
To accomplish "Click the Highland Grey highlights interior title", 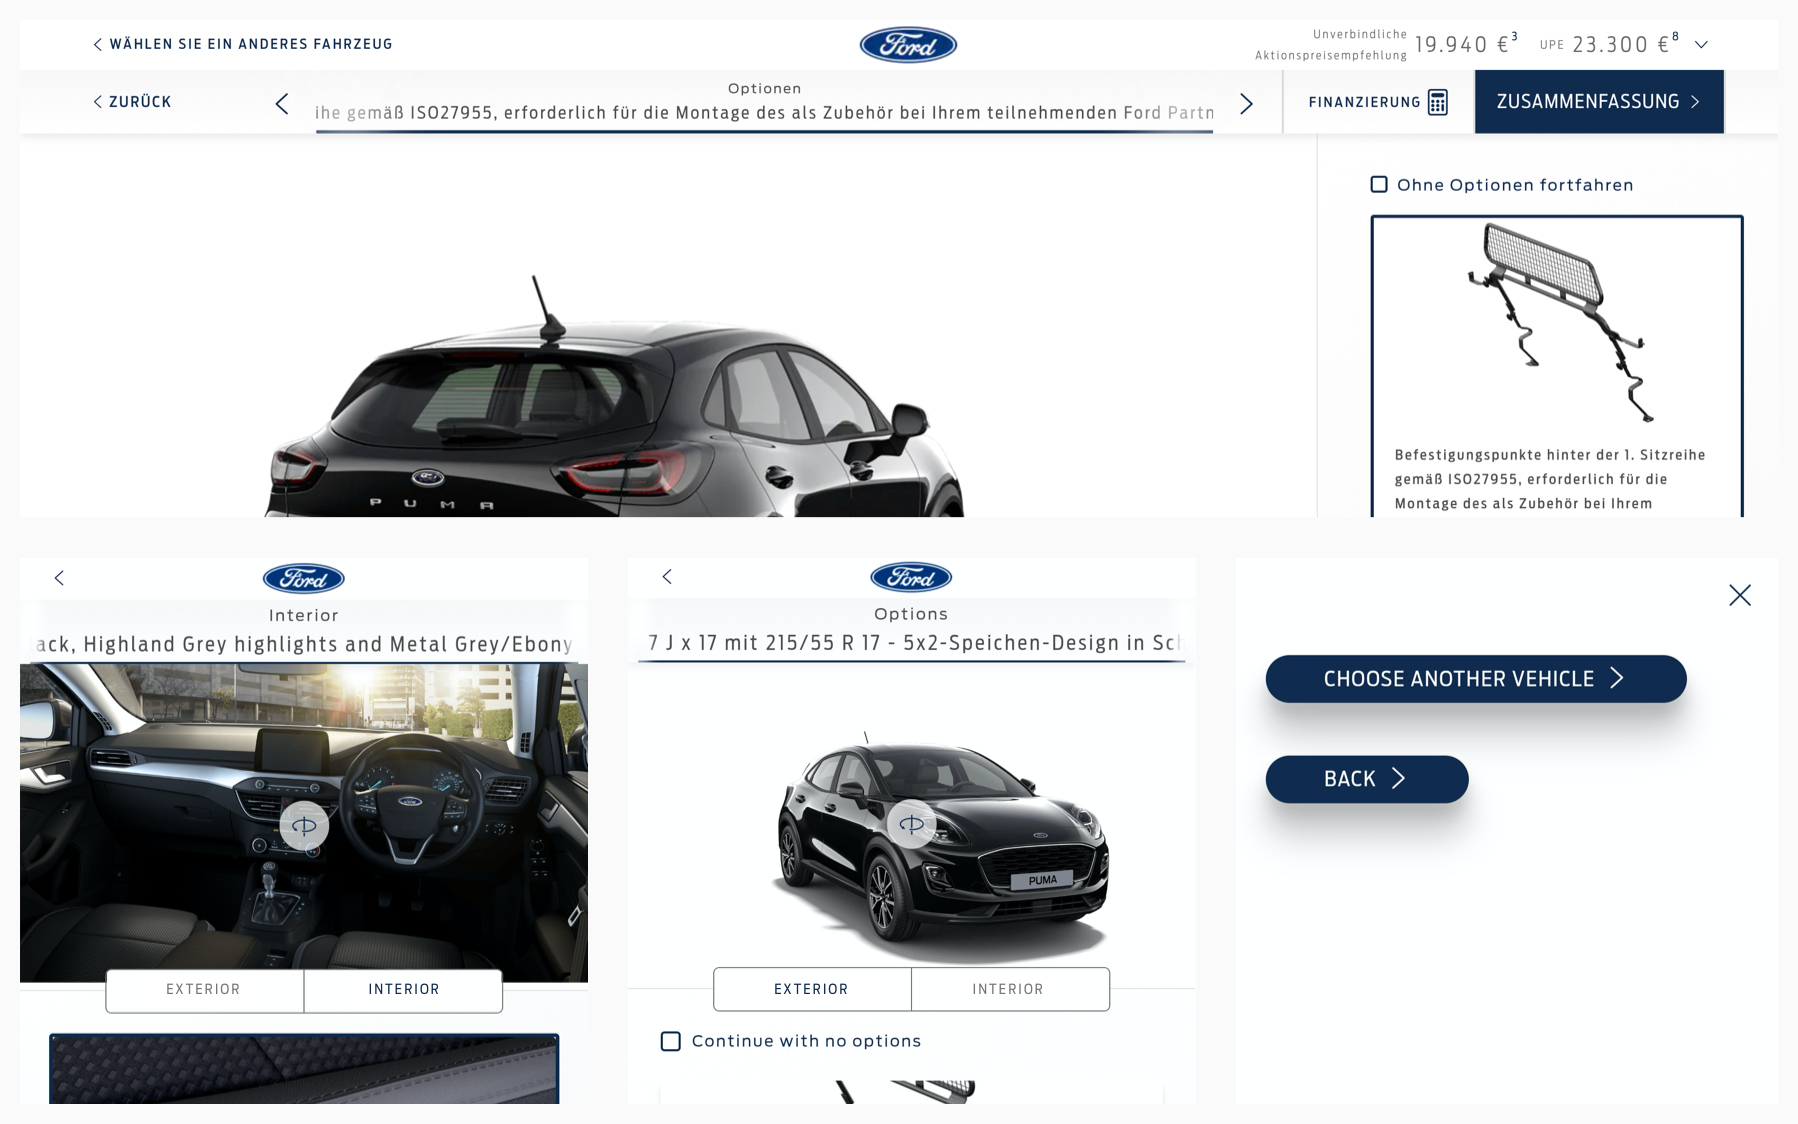I will pos(304,644).
